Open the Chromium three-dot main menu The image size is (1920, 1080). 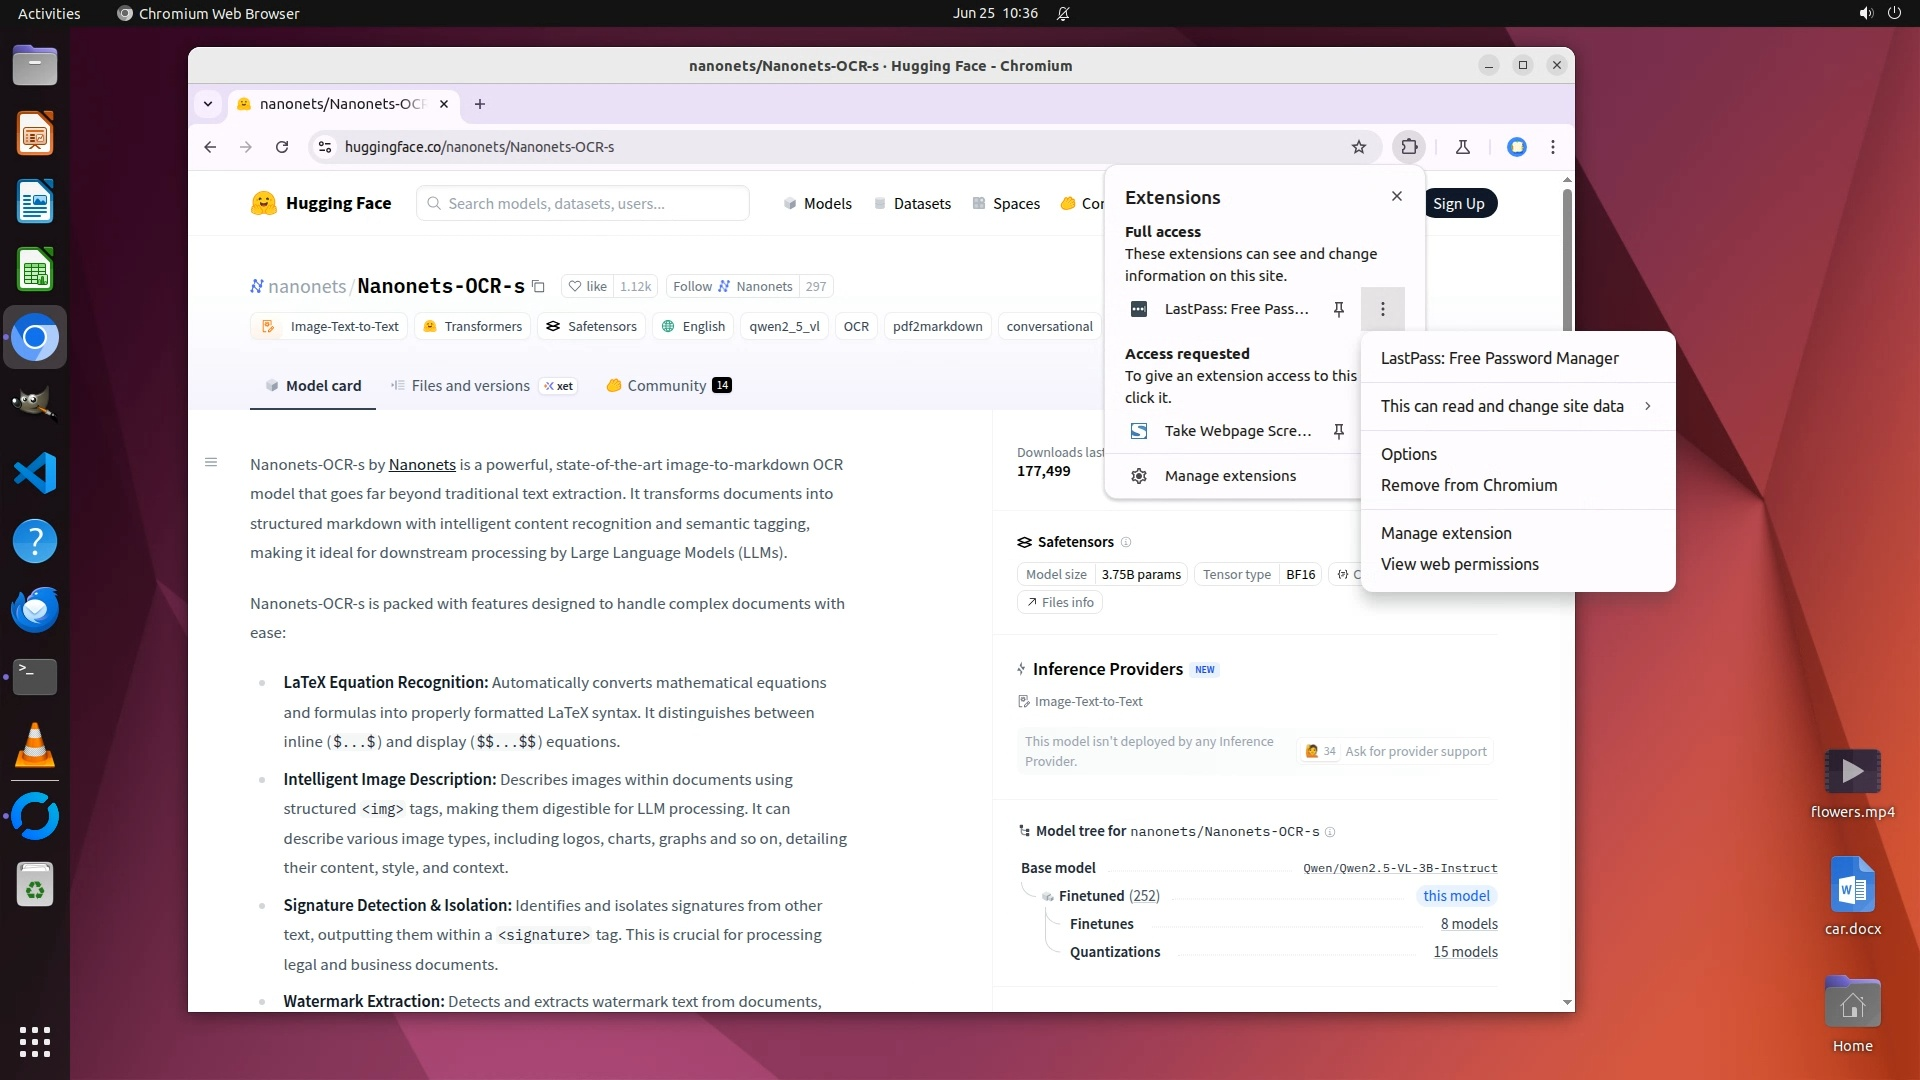coord(1552,147)
